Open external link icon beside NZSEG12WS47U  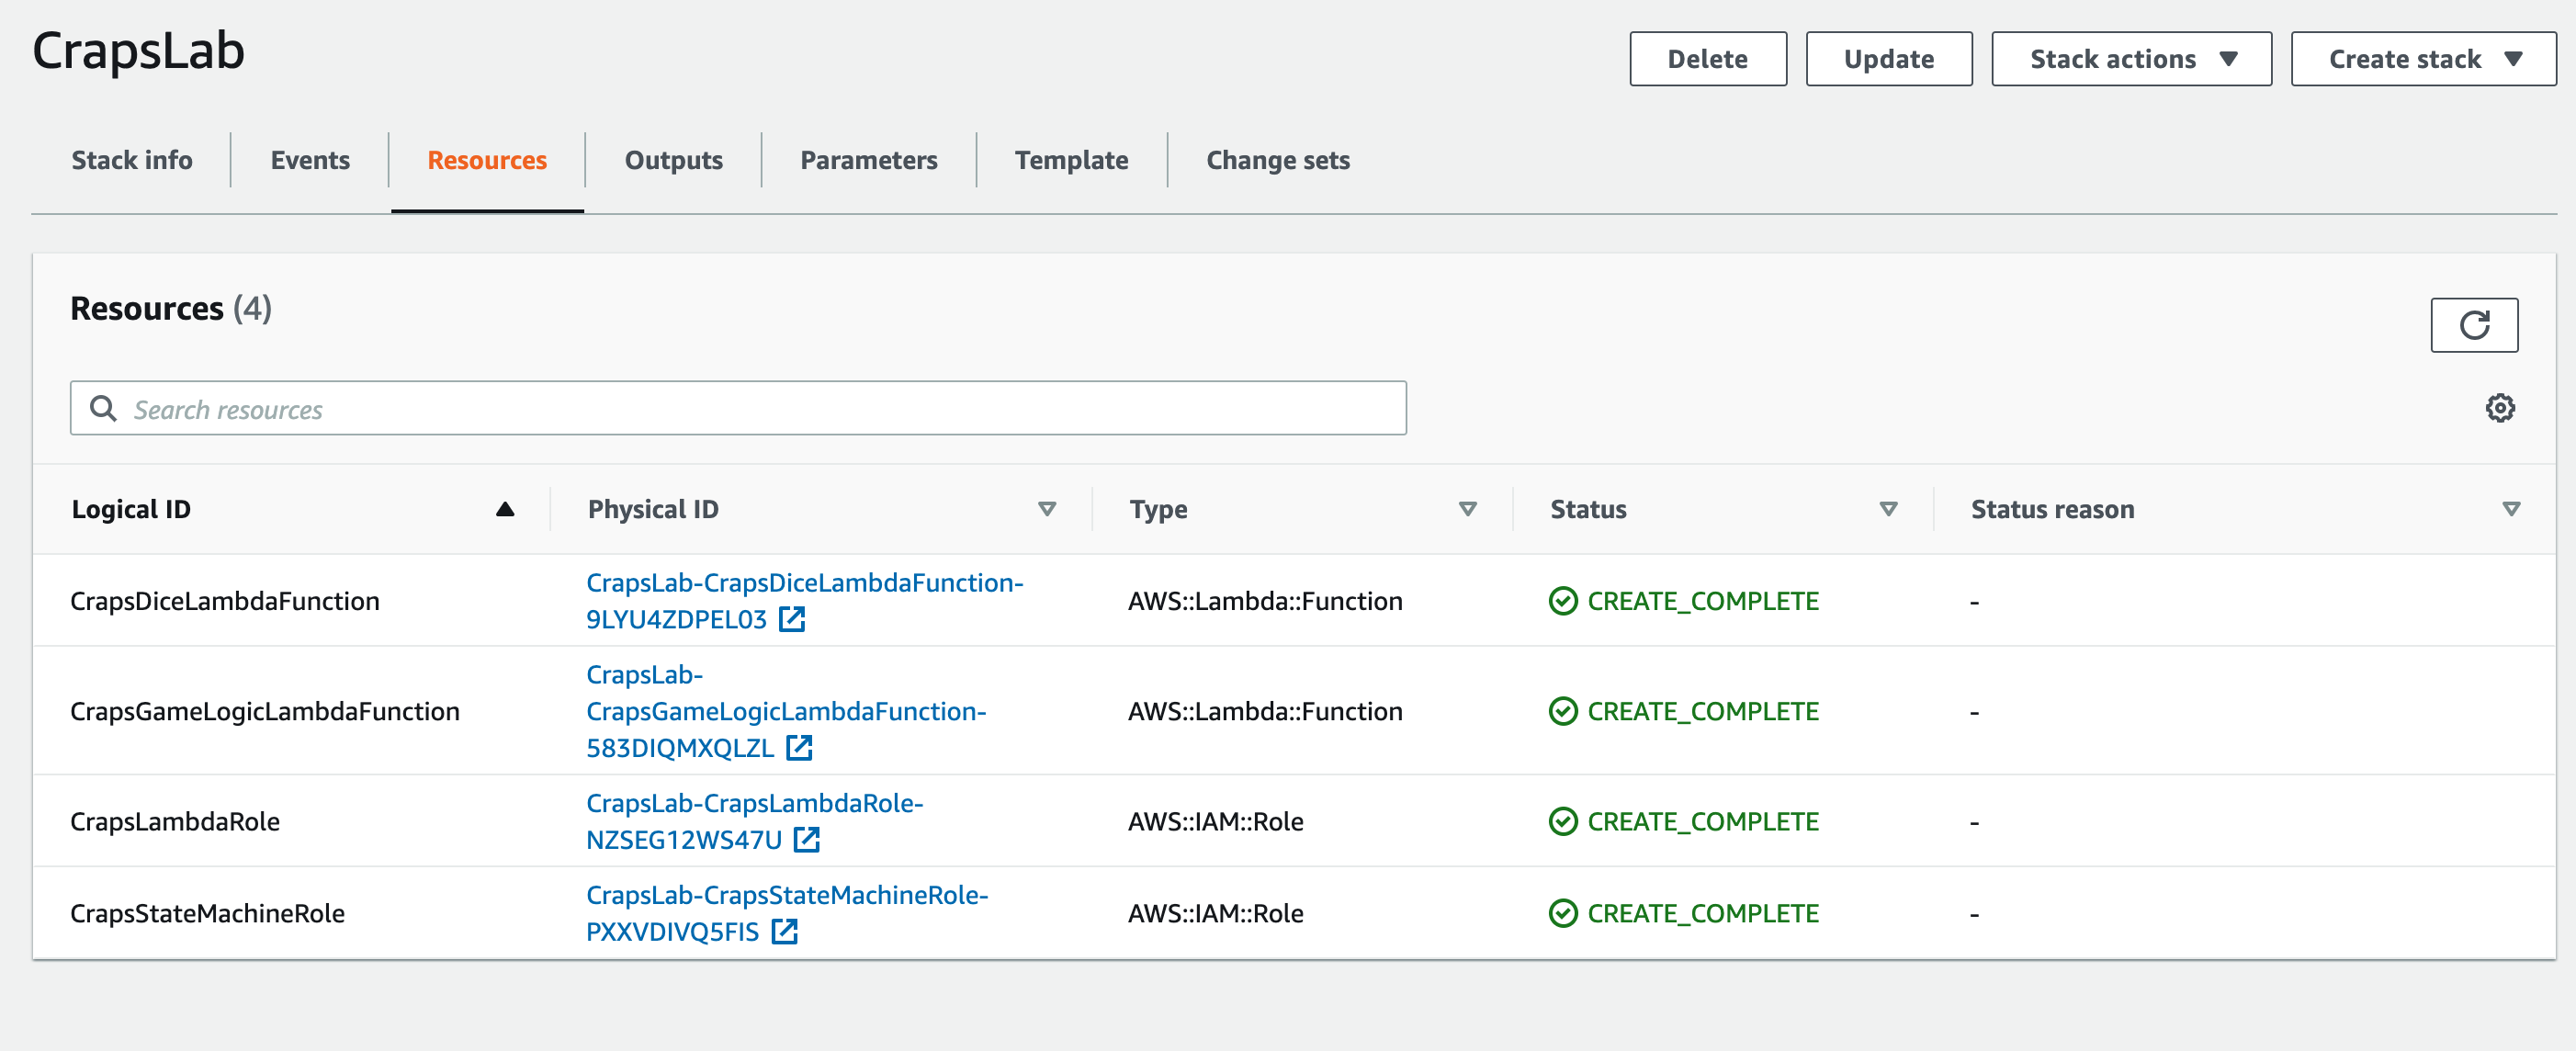(807, 839)
